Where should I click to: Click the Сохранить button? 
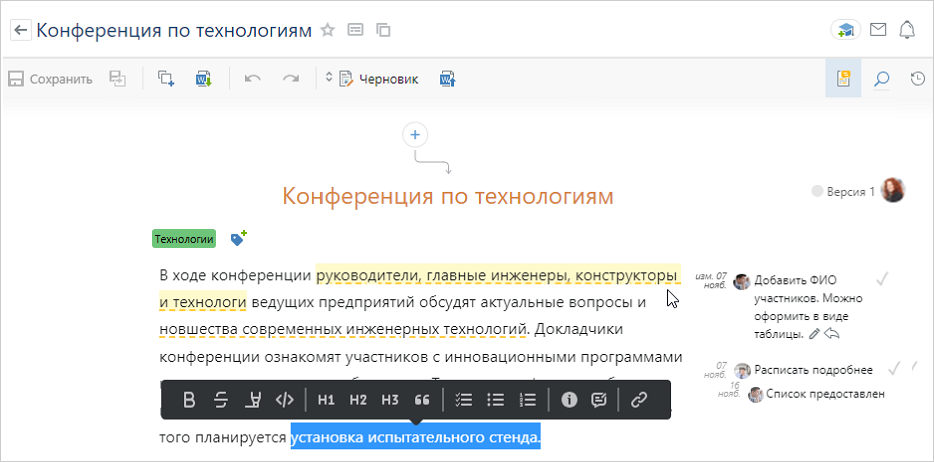click(51, 79)
